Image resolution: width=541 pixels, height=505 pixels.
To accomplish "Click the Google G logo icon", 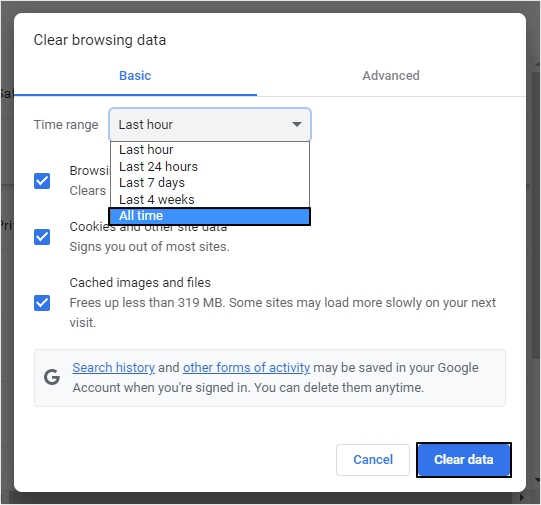I will tap(52, 377).
